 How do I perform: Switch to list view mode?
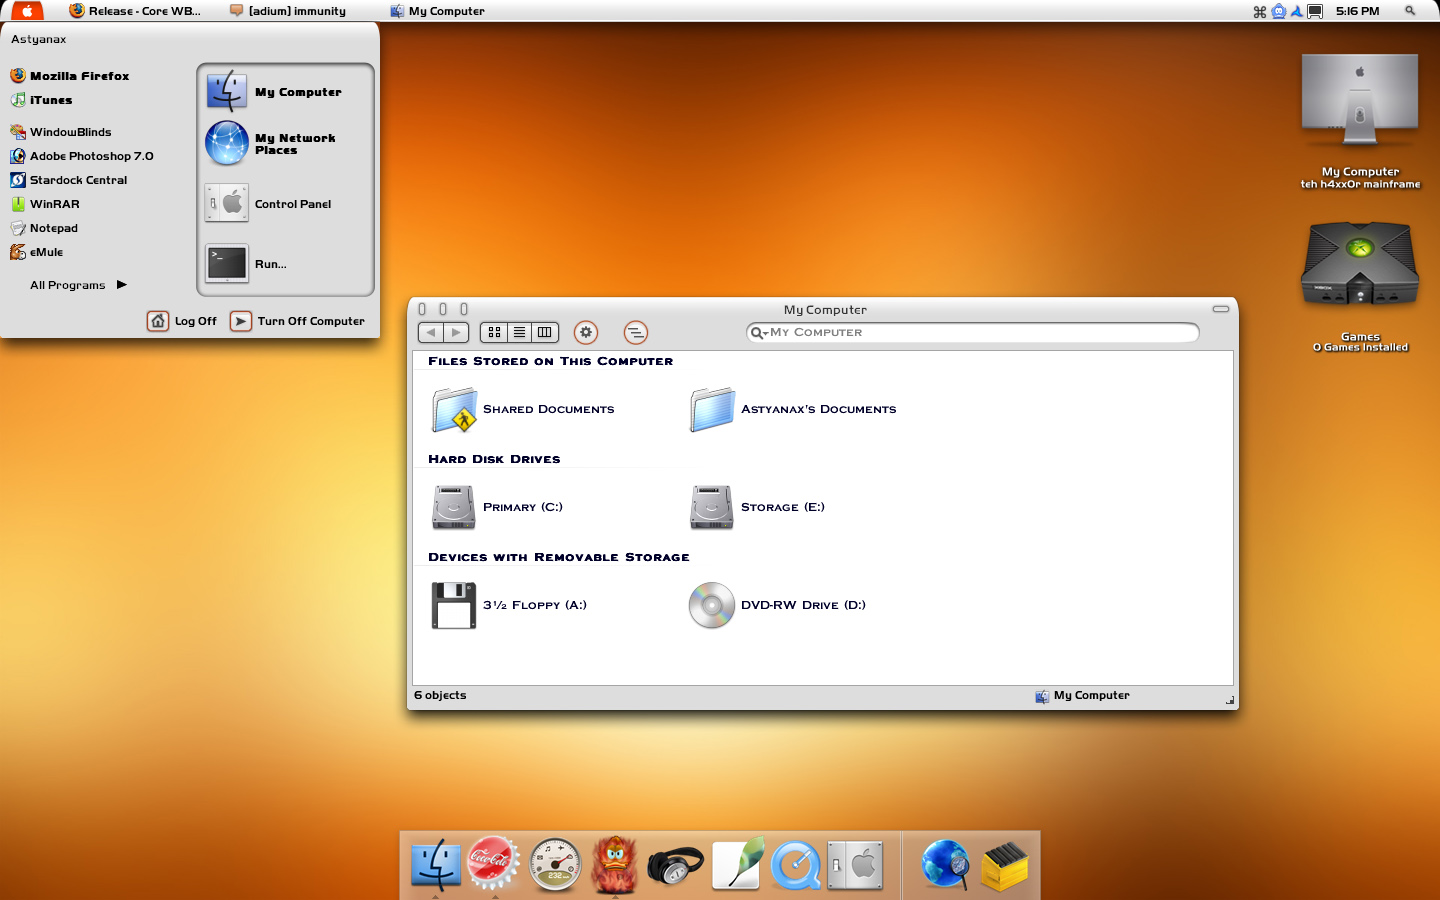pyautogui.click(x=519, y=332)
